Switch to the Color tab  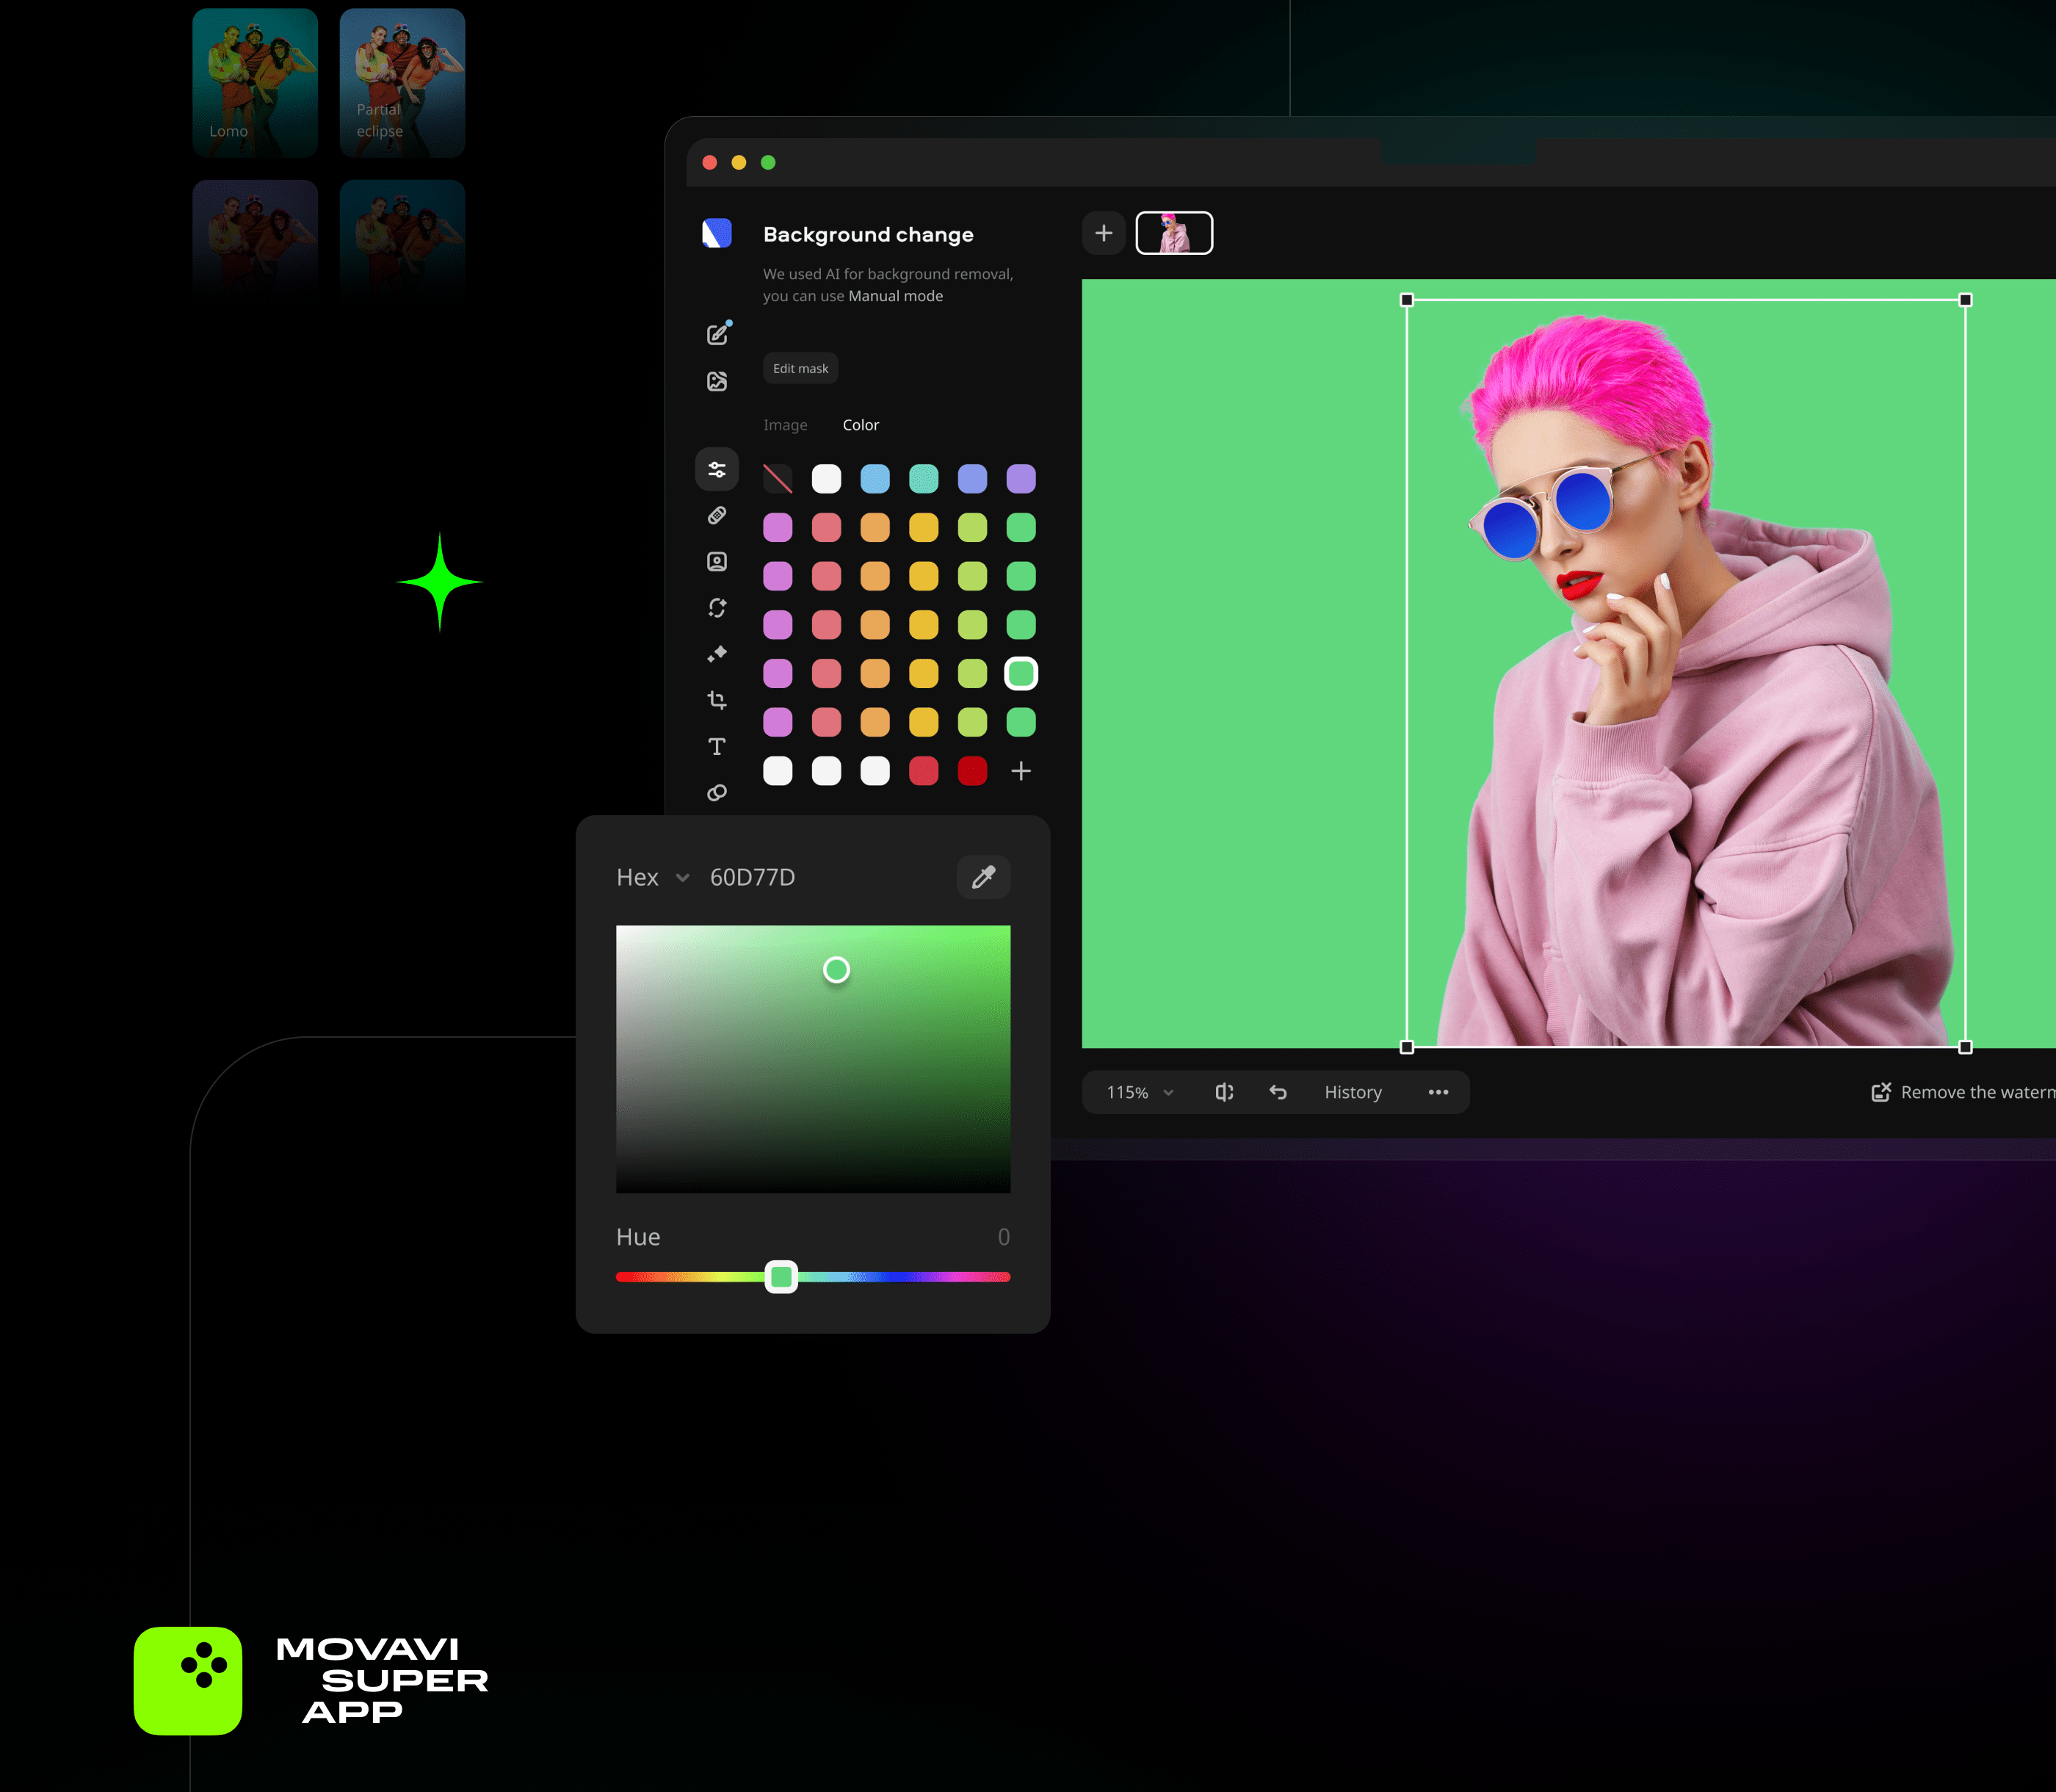point(860,425)
